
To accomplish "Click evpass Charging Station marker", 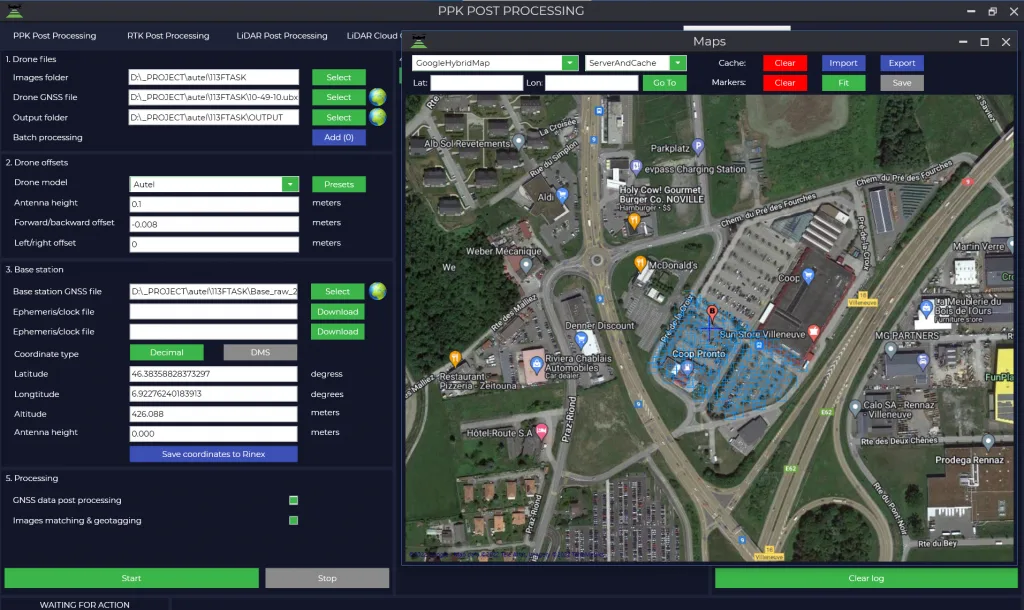I will 636,167.
